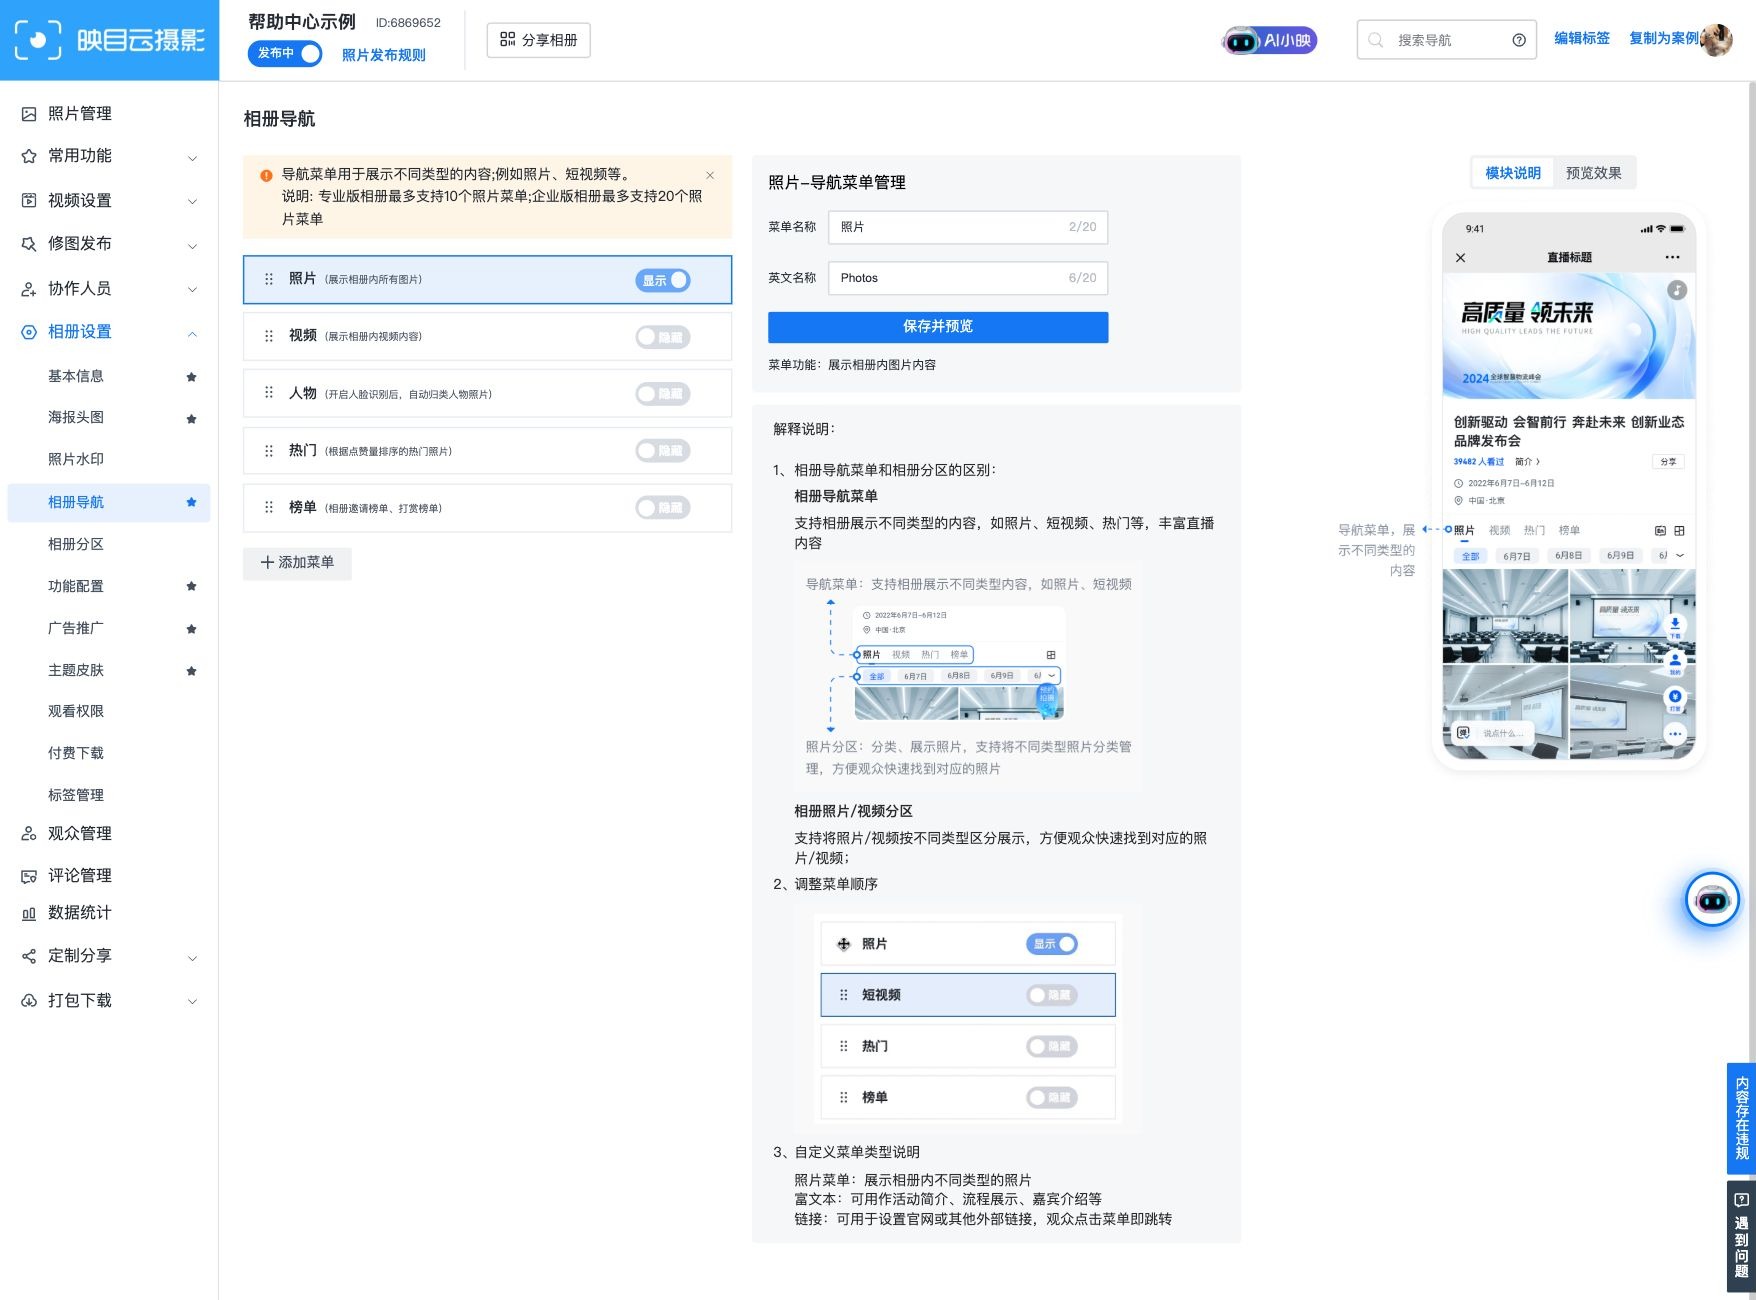Click the 映目云摄影 logo
The image size is (1756, 1300).
tap(109, 40)
